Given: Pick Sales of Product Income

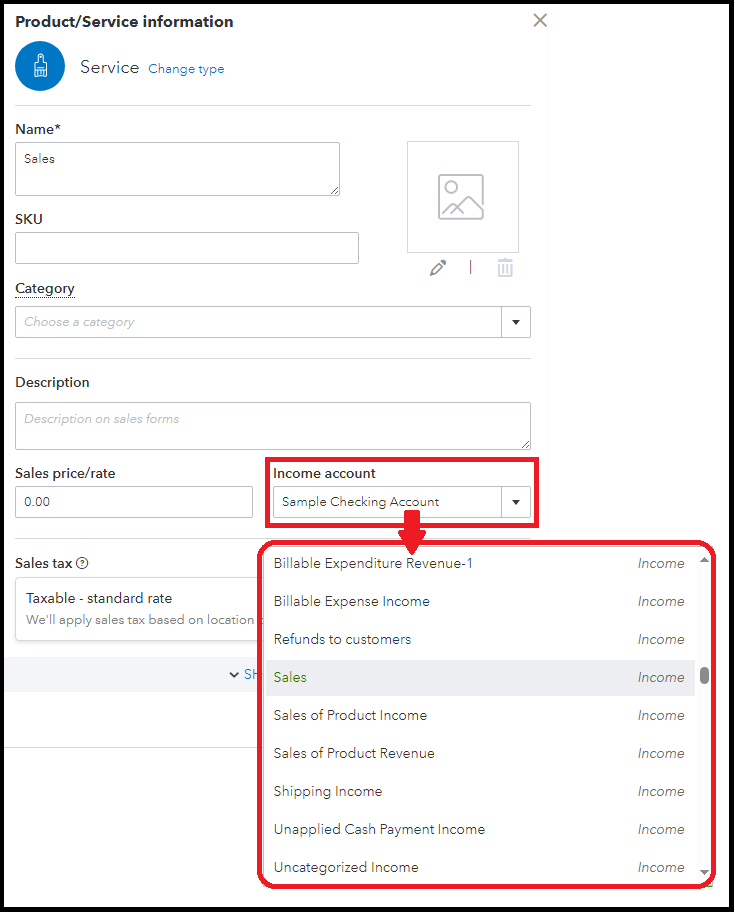Looking at the screenshot, I should click(350, 715).
